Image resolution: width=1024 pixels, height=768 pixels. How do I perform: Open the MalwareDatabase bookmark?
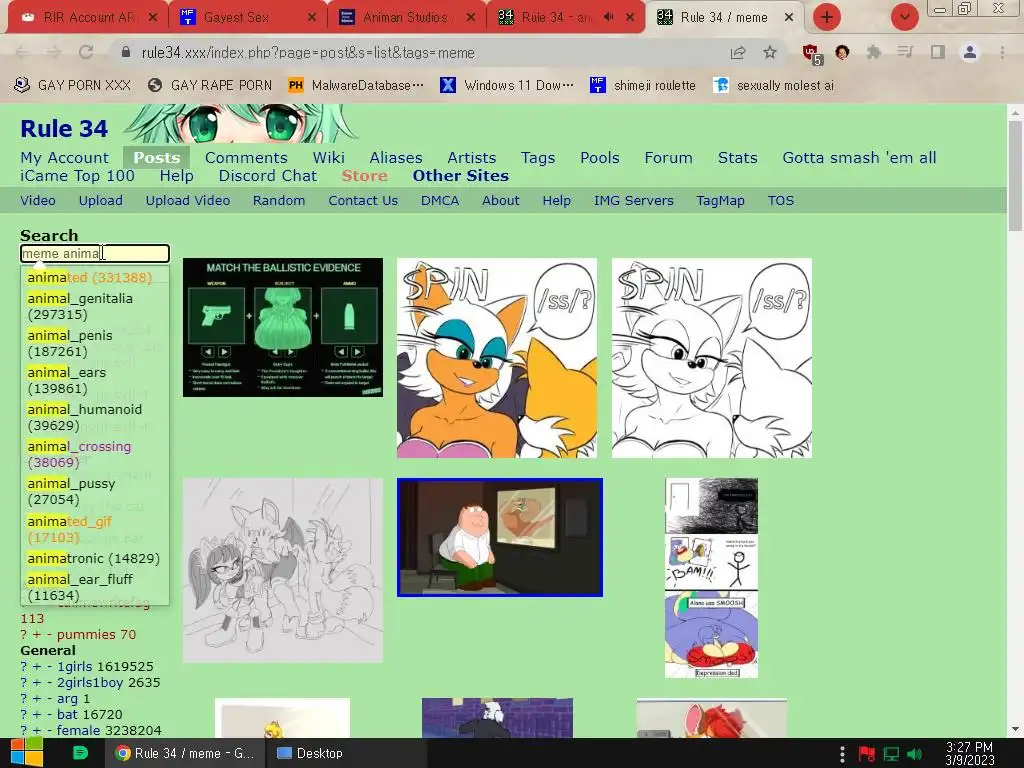(356, 85)
